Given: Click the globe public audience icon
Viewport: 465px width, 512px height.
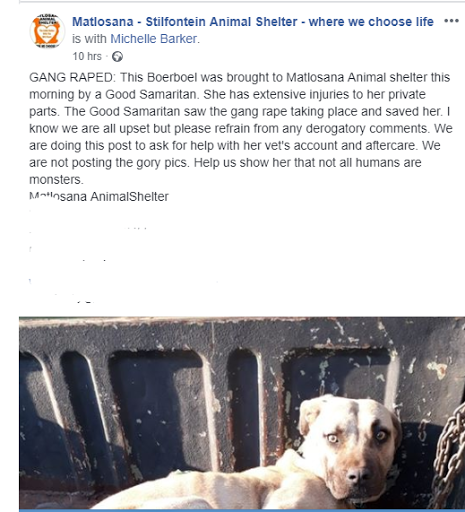Looking at the screenshot, I should [117, 57].
